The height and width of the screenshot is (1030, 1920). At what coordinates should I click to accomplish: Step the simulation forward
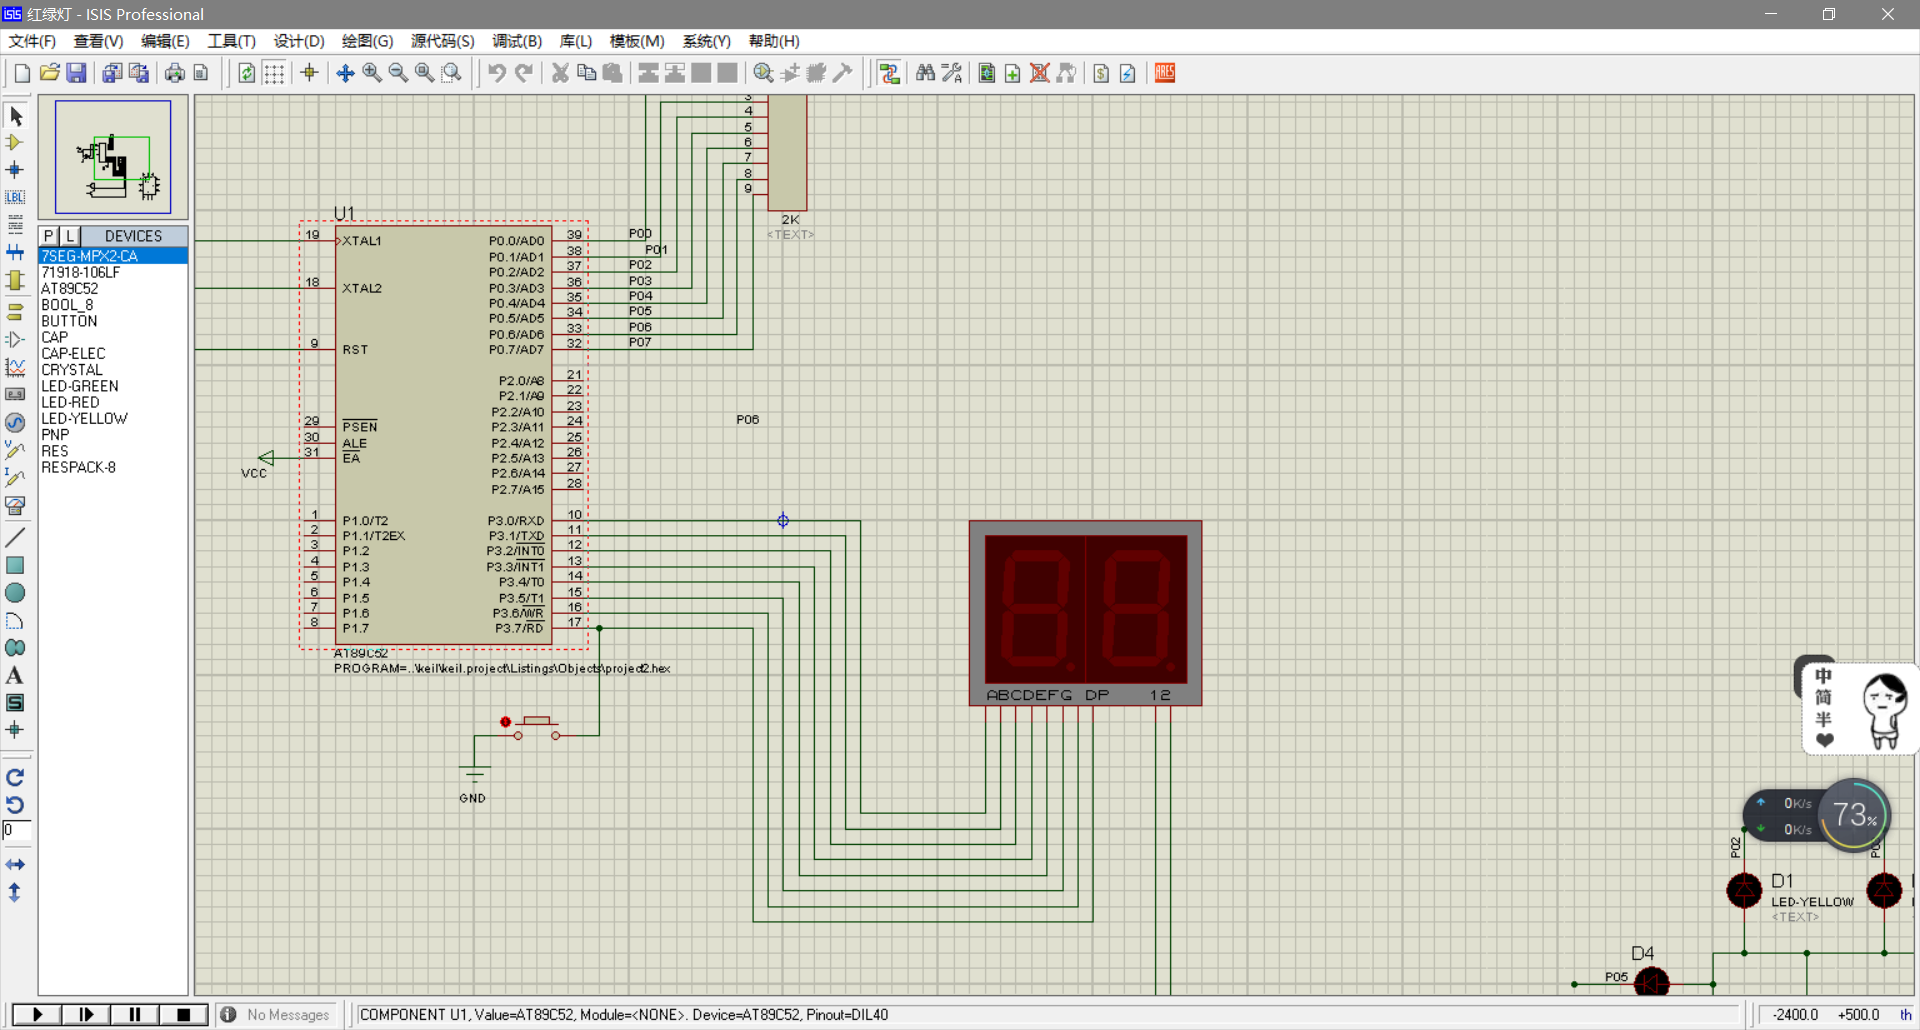[x=86, y=1014]
